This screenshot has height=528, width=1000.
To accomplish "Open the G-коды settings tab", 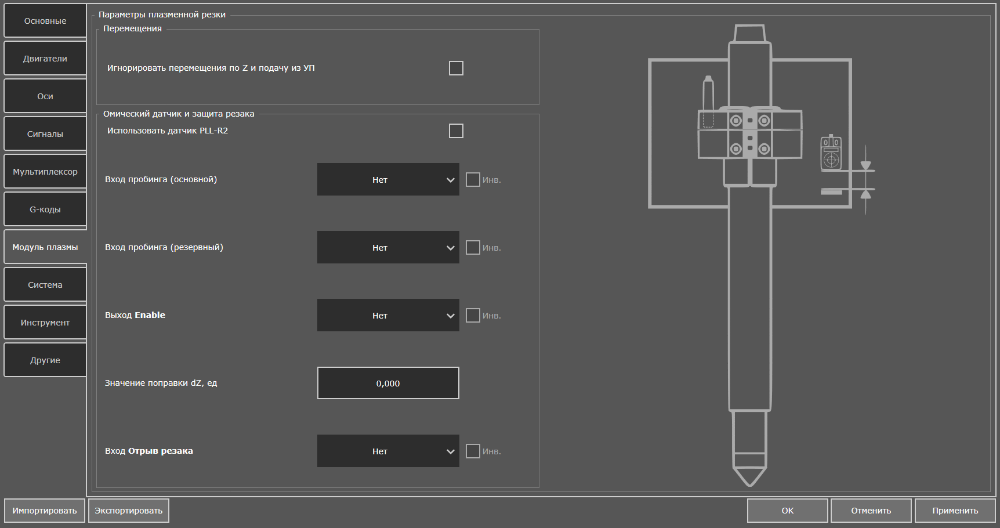I will coord(44,209).
